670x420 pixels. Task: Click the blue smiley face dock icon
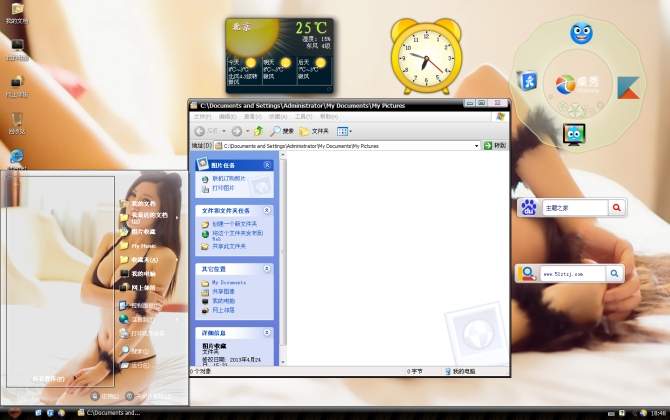581,33
